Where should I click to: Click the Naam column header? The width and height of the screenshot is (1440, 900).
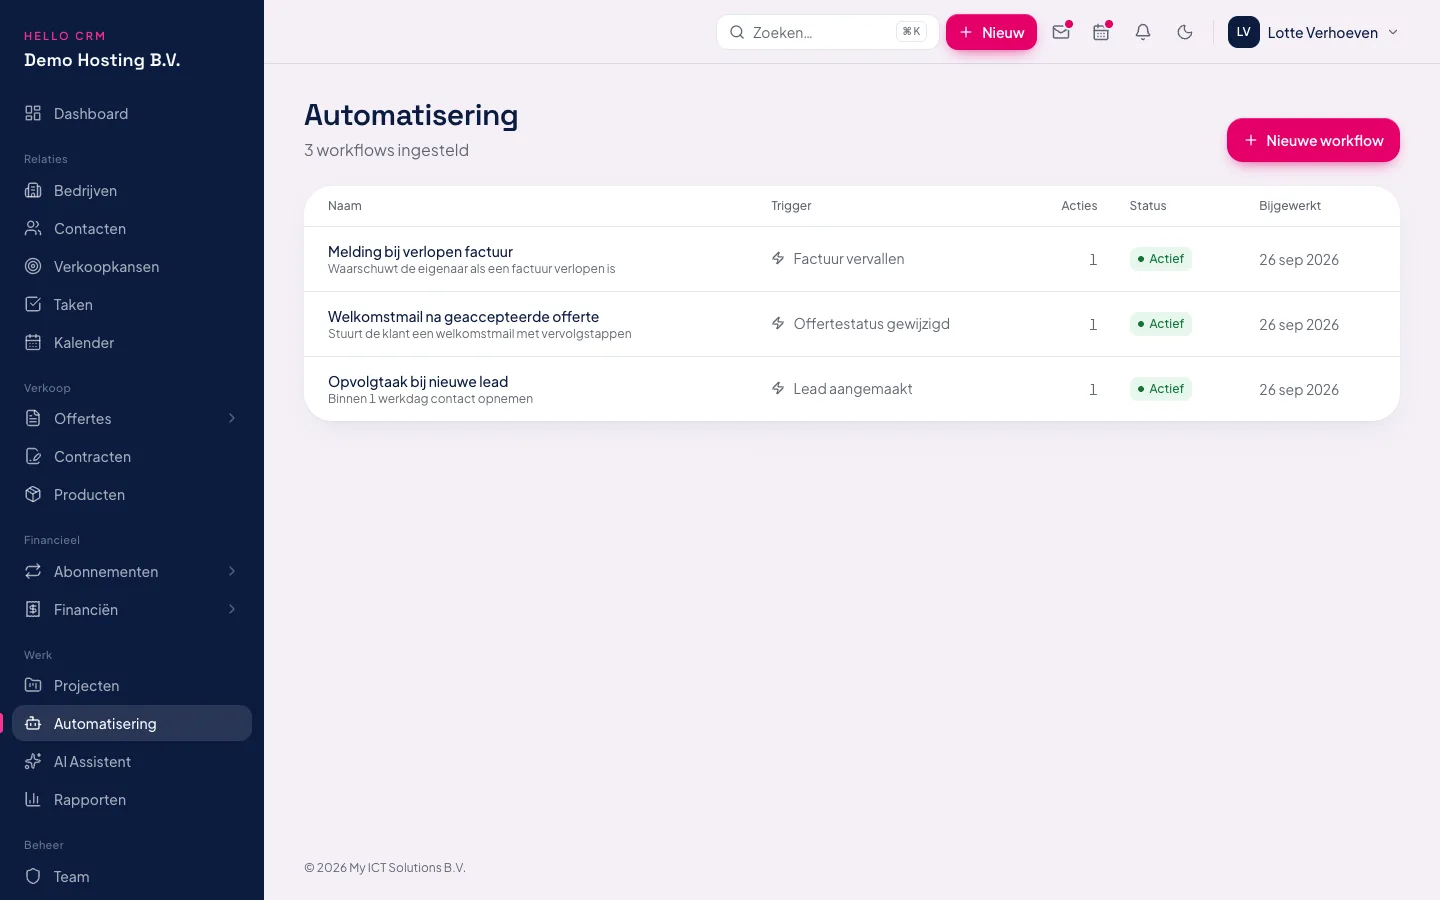pos(345,206)
